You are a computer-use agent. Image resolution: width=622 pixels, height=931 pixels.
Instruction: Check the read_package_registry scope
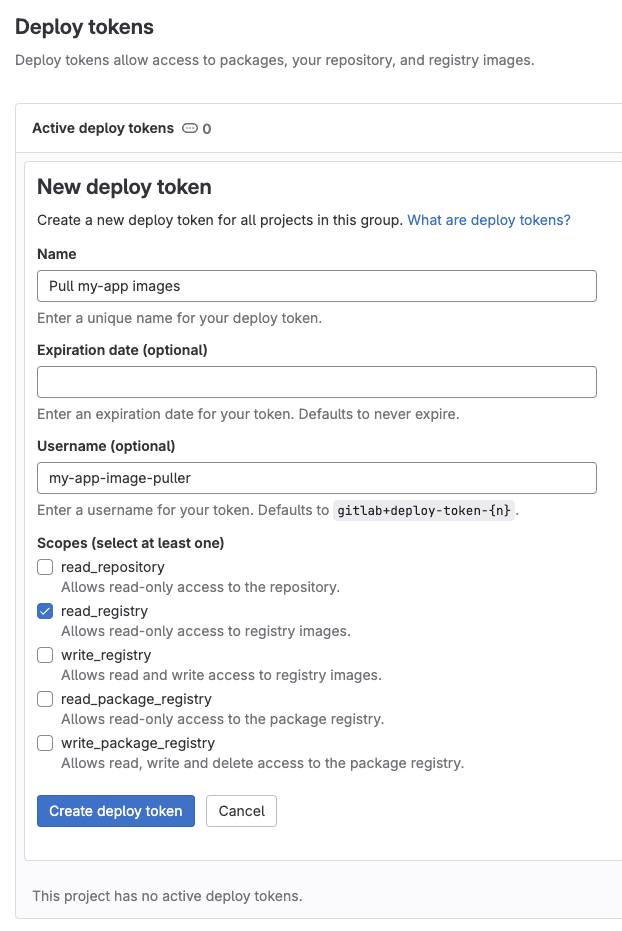tap(44, 698)
